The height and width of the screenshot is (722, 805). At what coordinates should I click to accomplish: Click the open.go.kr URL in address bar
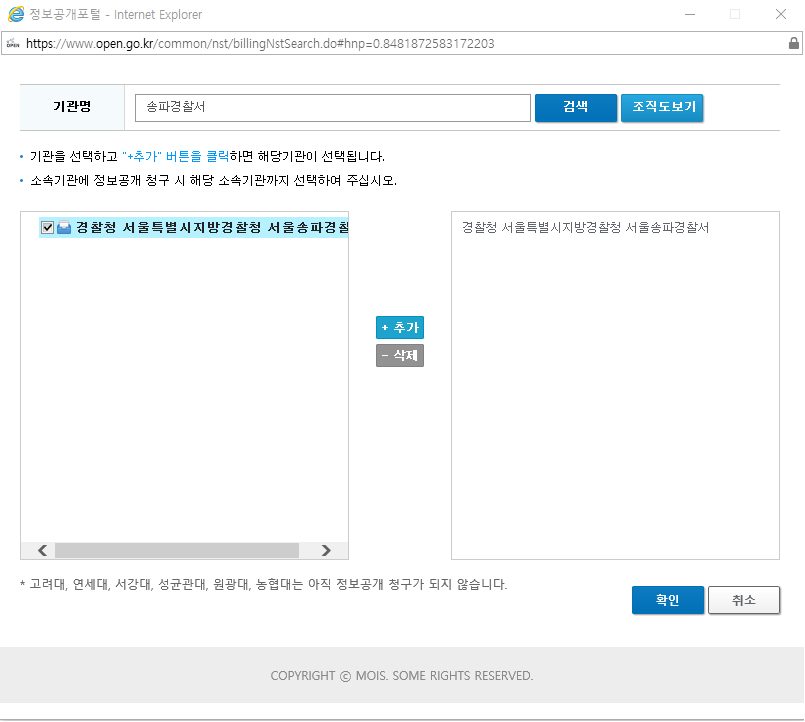[260, 44]
